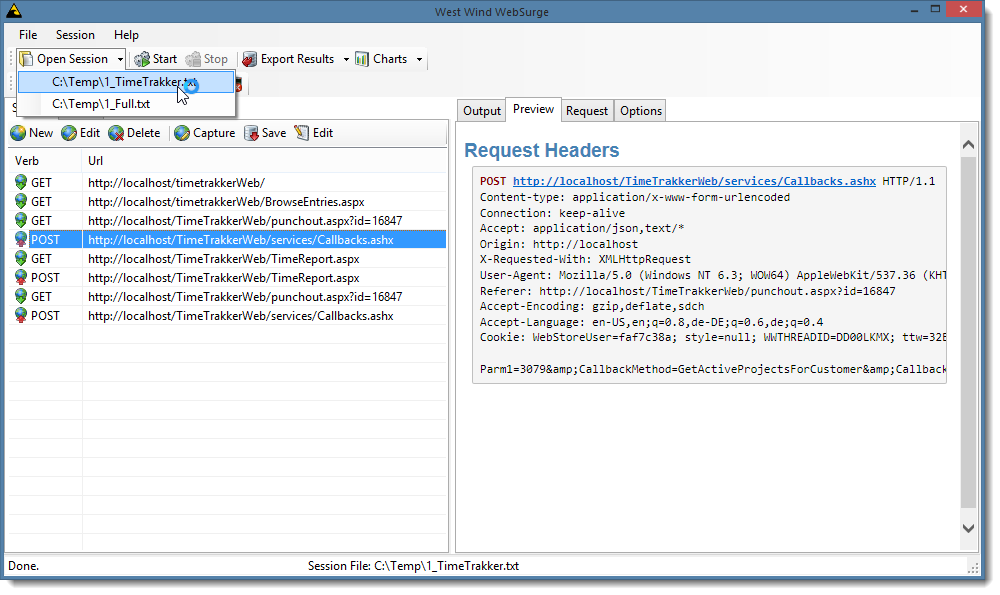The width and height of the screenshot is (1000, 595).
Task: Switch to the Options tab
Action: click(641, 111)
